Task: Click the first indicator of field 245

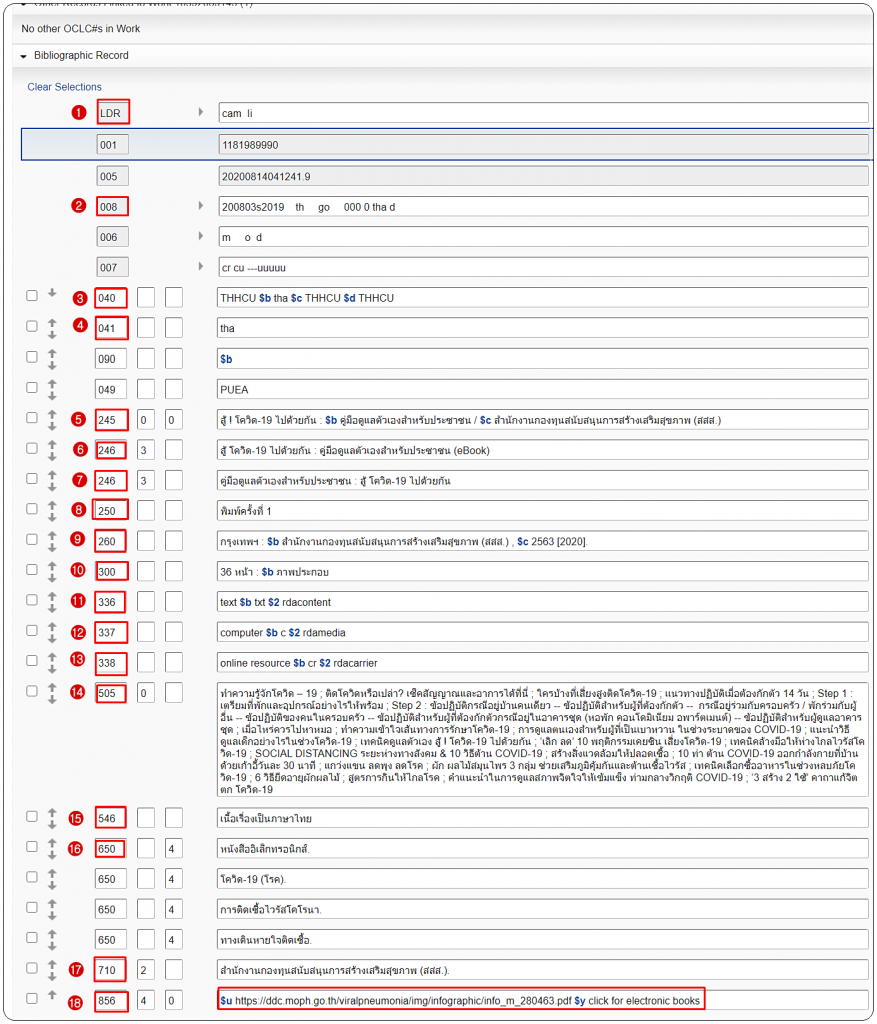Action: [146, 419]
